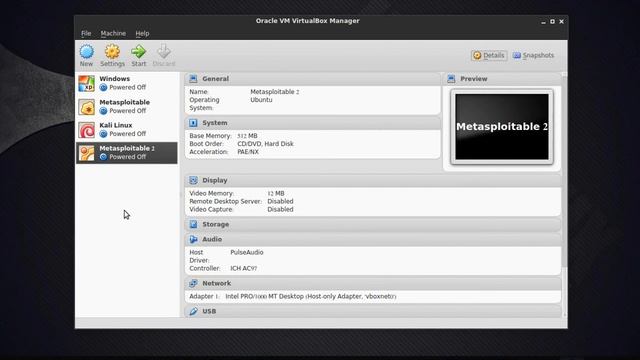The width and height of the screenshot is (640, 360).
Task: Select the Windows VM name
Action: [115, 79]
